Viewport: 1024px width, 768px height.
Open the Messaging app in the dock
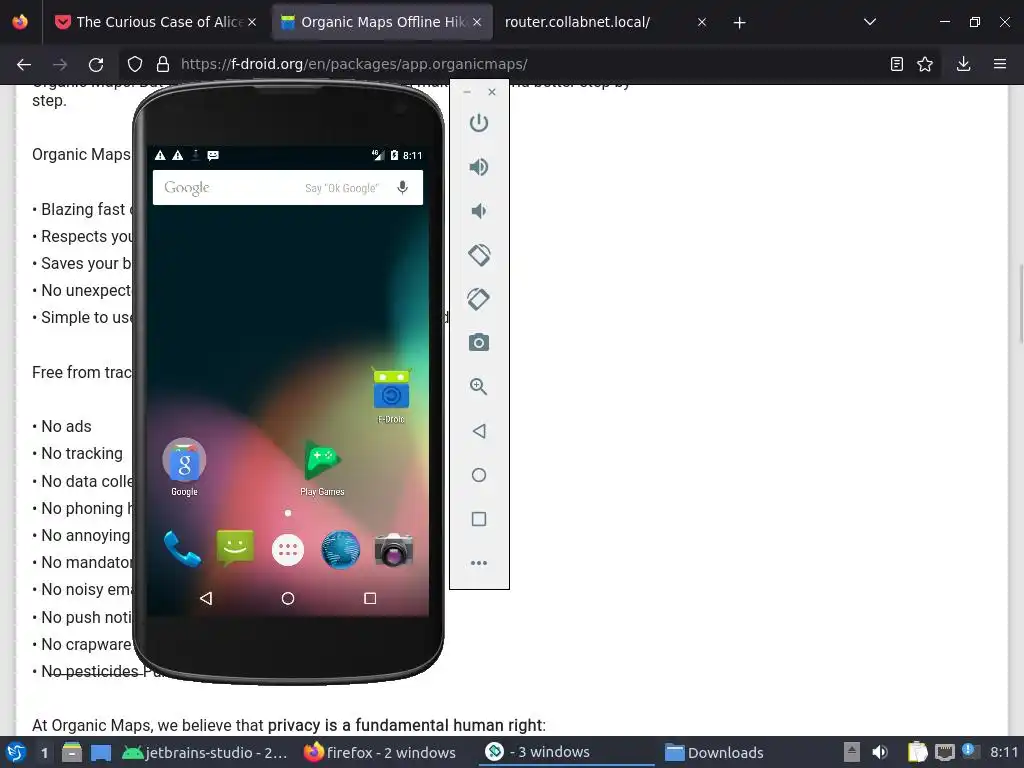click(235, 549)
